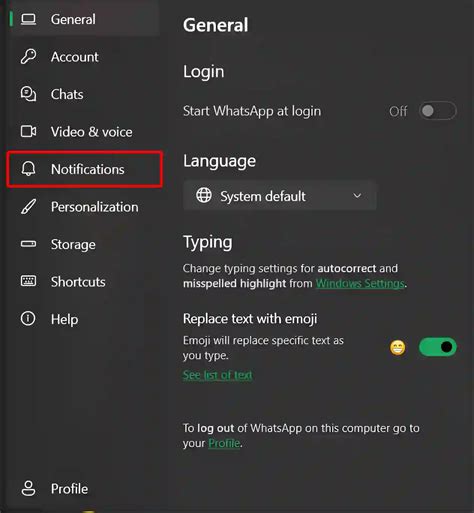Enable Start WhatsApp at login toggle
Image resolution: width=474 pixels, height=513 pixels.
[438, 111]
